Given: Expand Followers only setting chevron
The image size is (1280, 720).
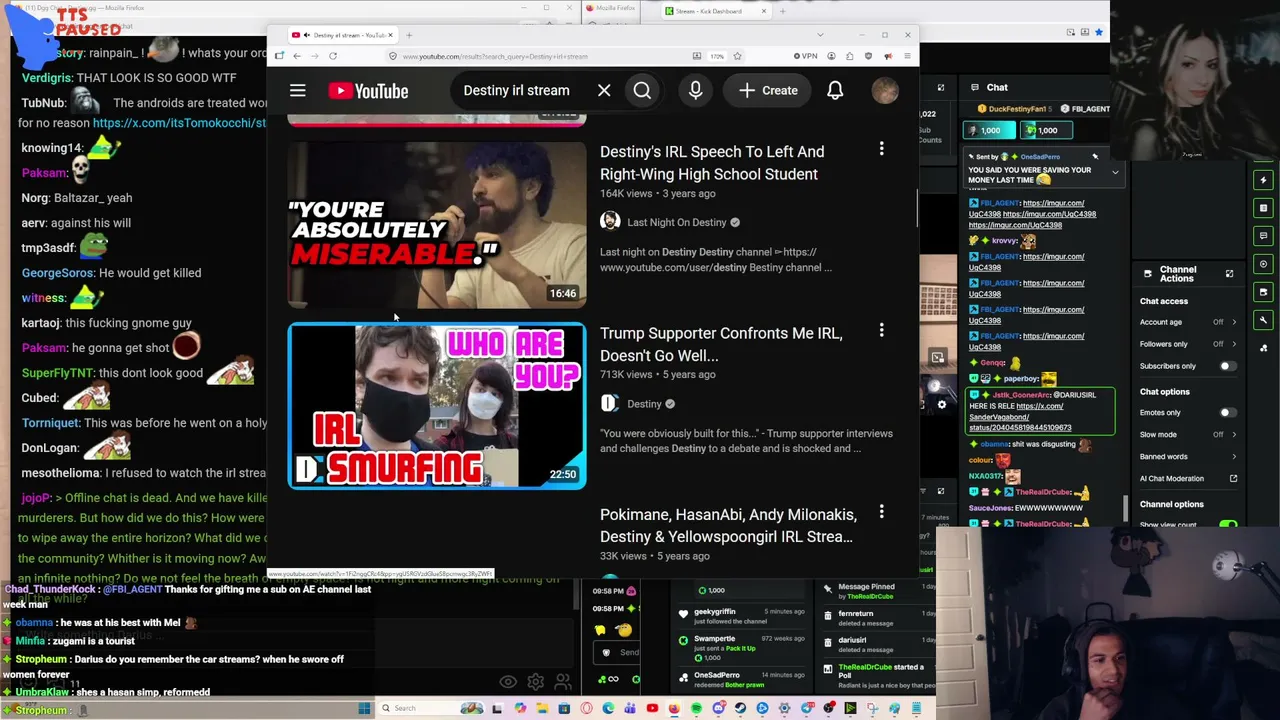Looking at the screenshot, I should point(1234,344).
